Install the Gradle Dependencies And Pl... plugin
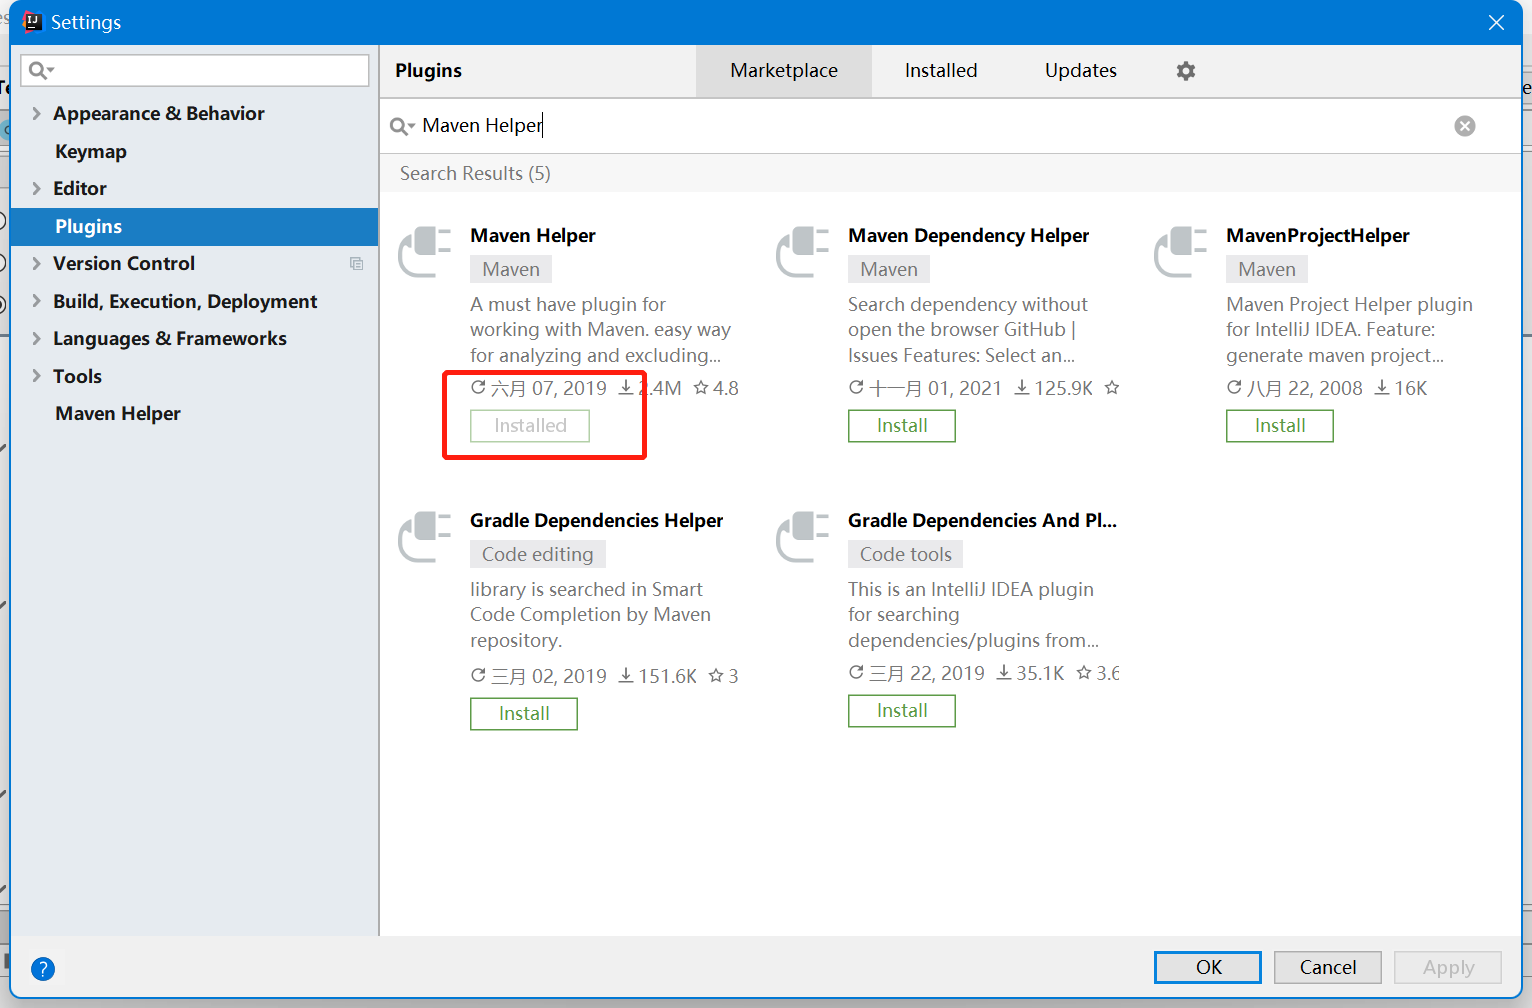1532x1008 pixels. pyautogui.click(x=902, y=711)
